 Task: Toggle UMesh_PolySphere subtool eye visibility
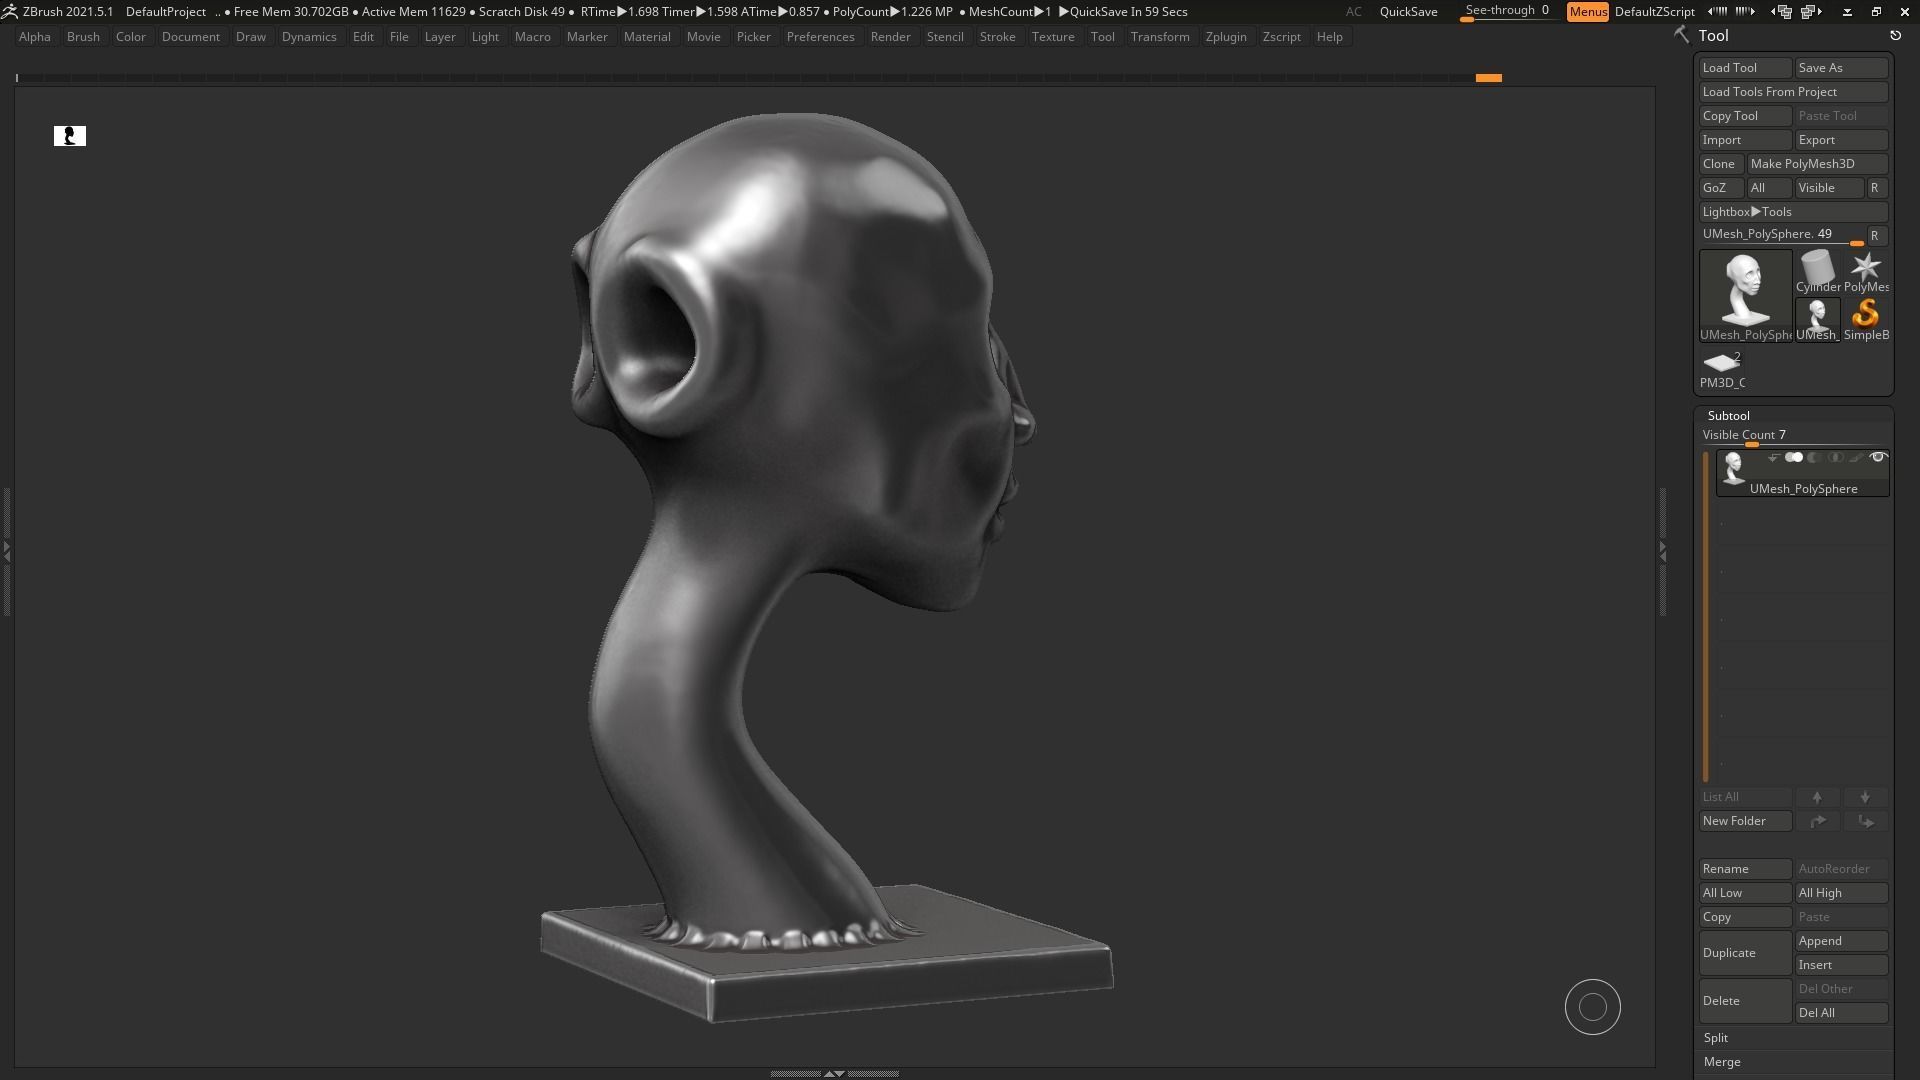(1878, 458)
